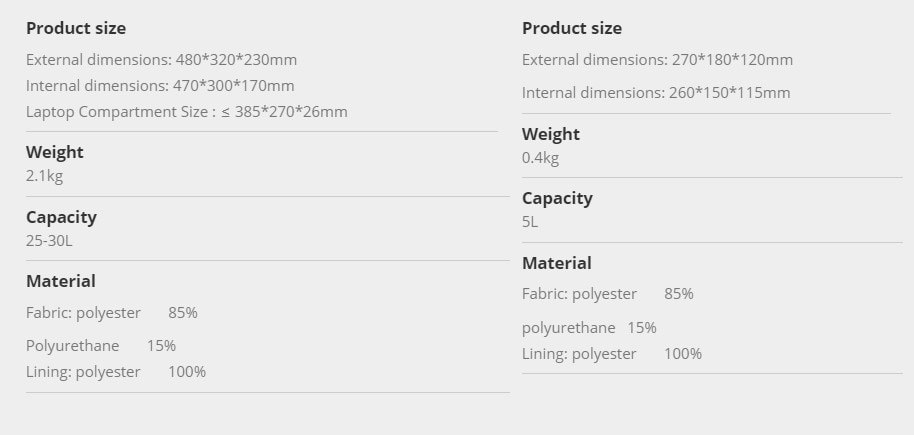Click the 25-30L capacity value
Image resolution: width=914 pixels, height=435 pixels.
pyautogui.click(x=49, y=241)
